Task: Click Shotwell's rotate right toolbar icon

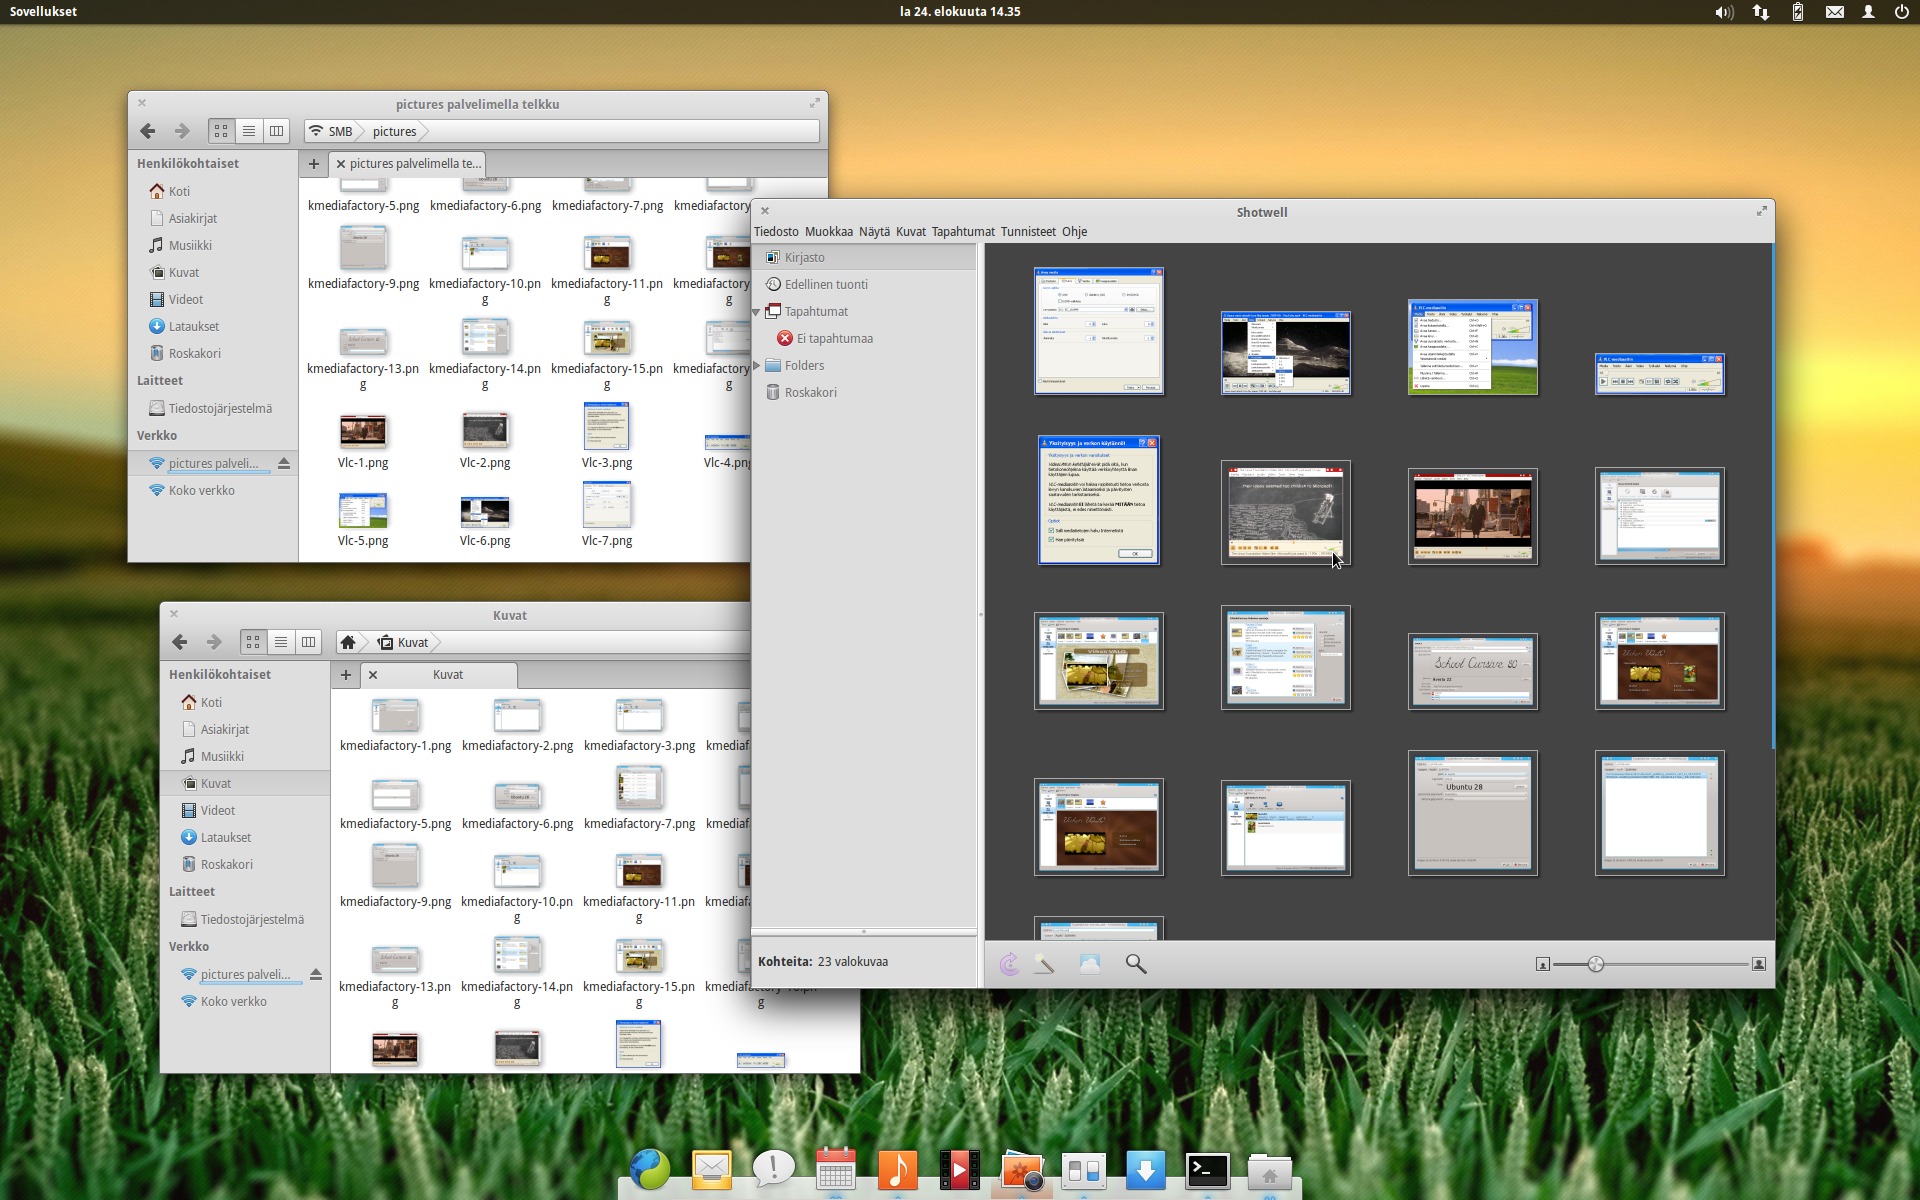Action: (1009, 964)
